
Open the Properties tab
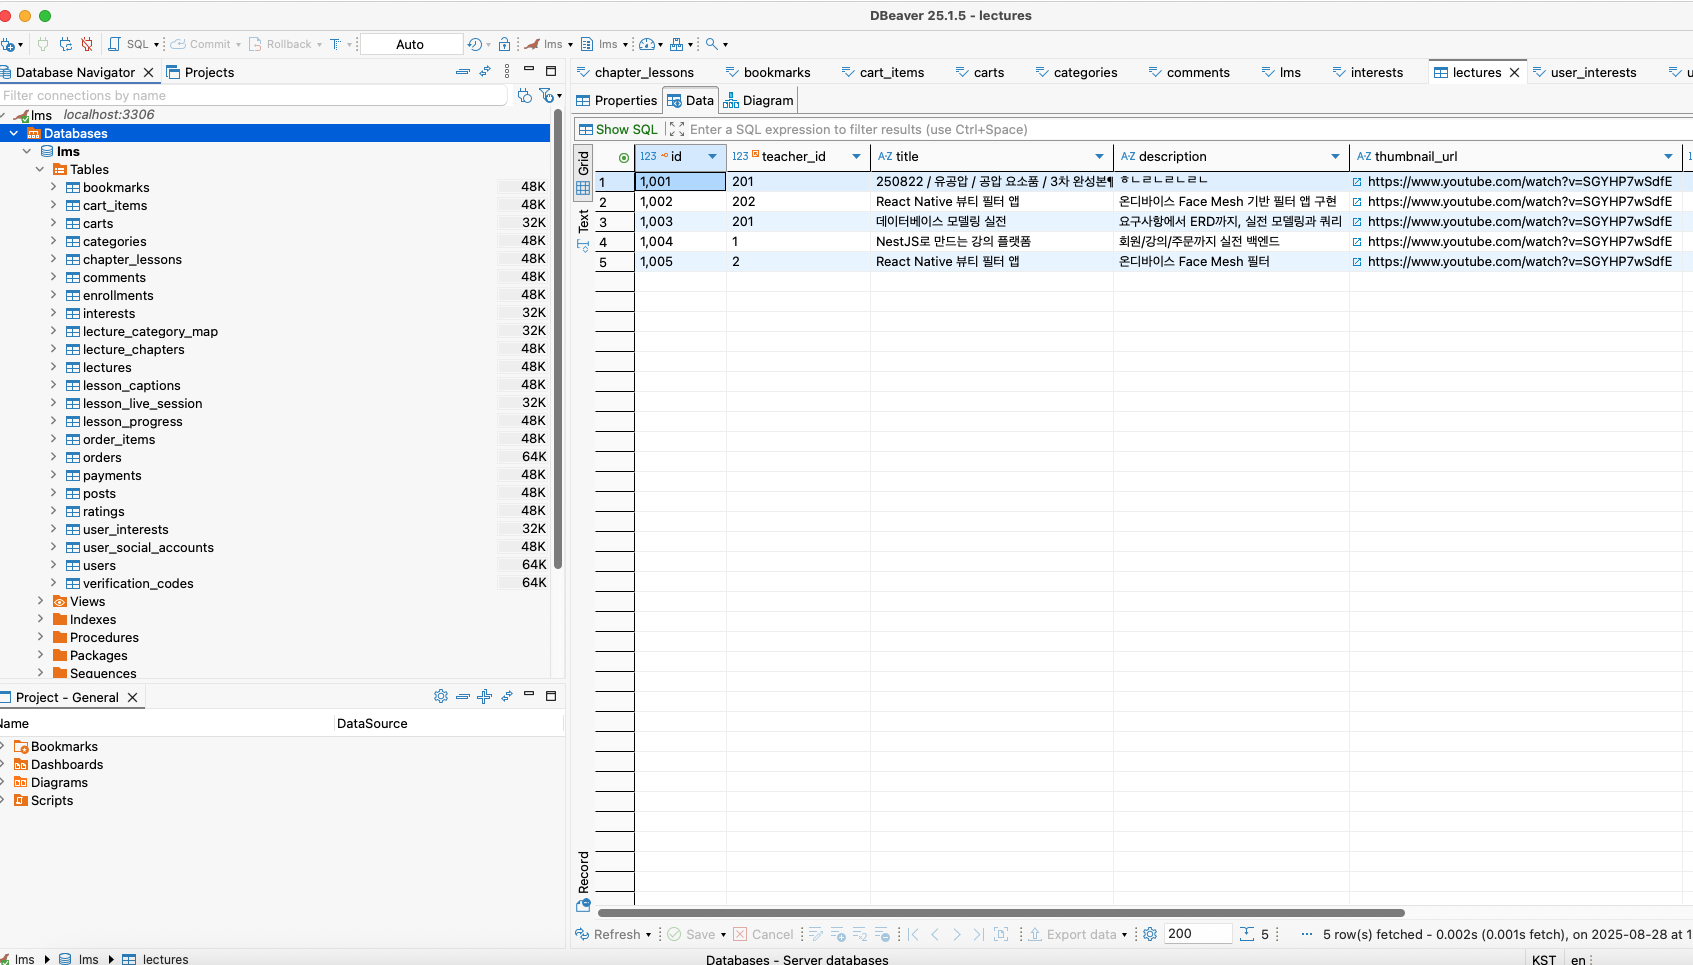coord(617,100)
